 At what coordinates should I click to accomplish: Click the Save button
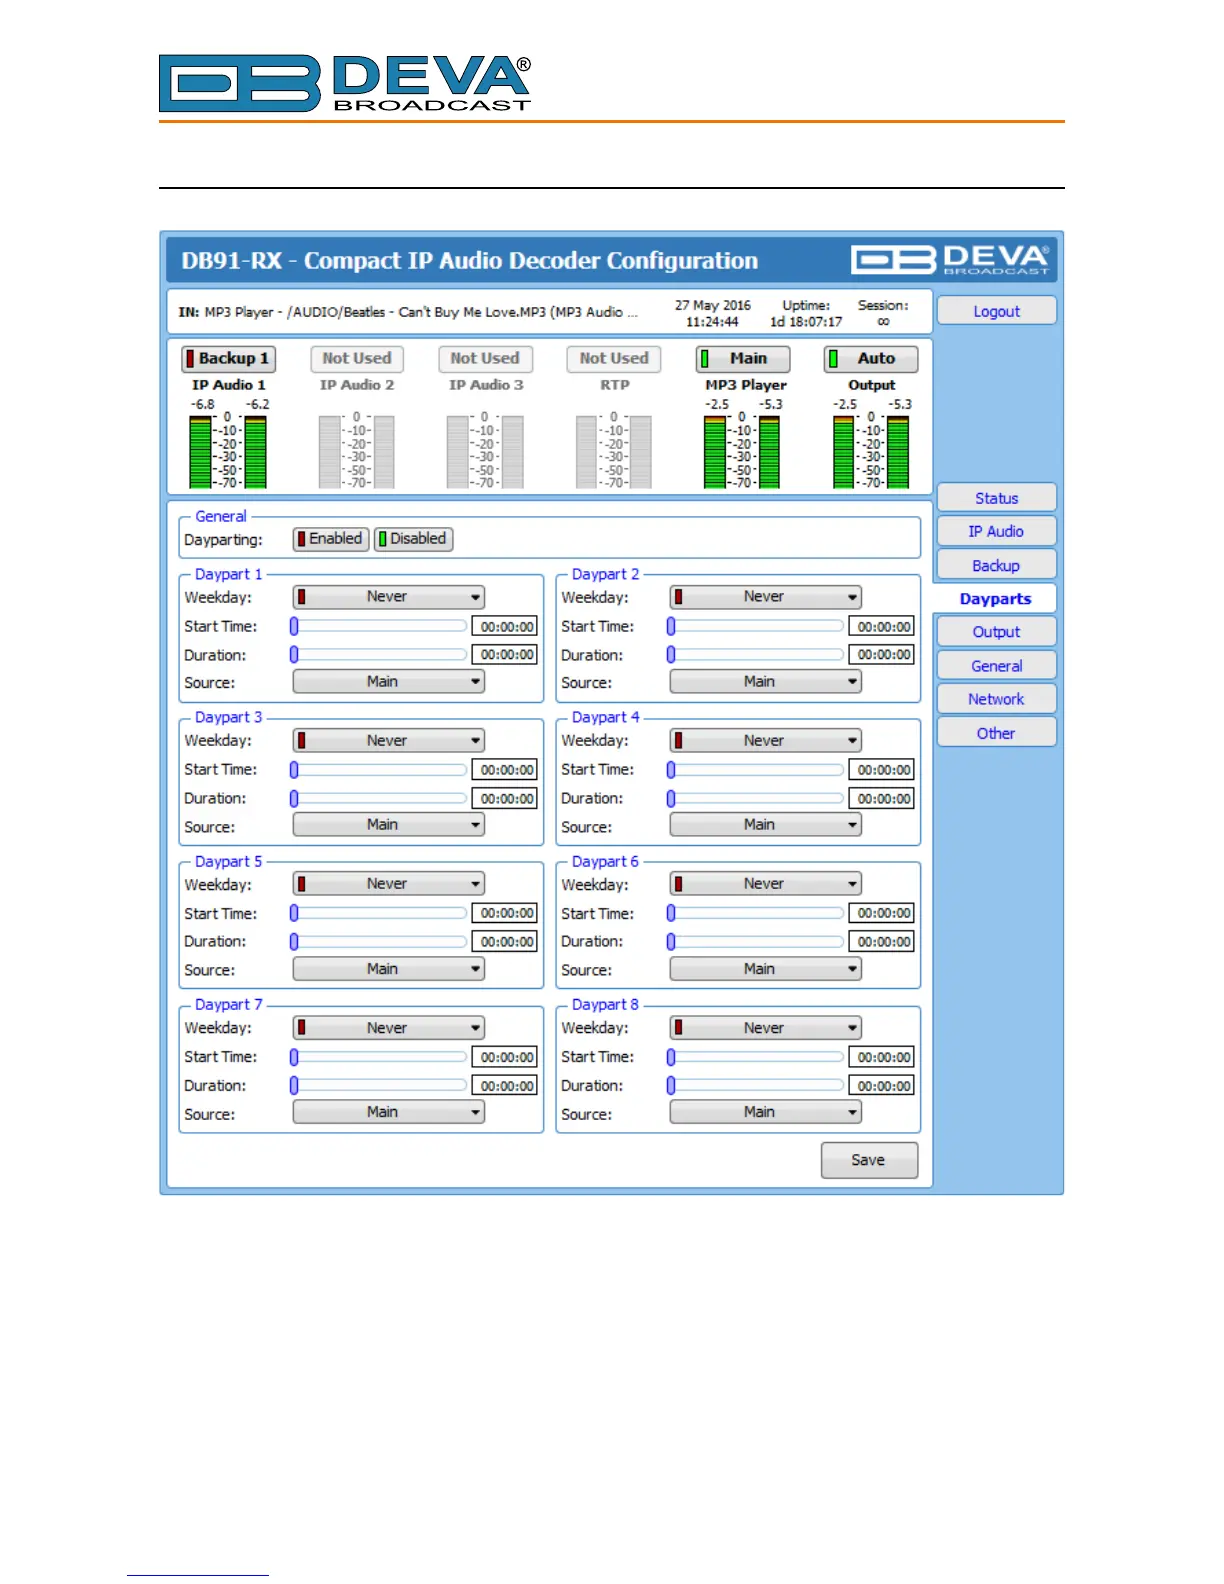[x=869, y=1160]
